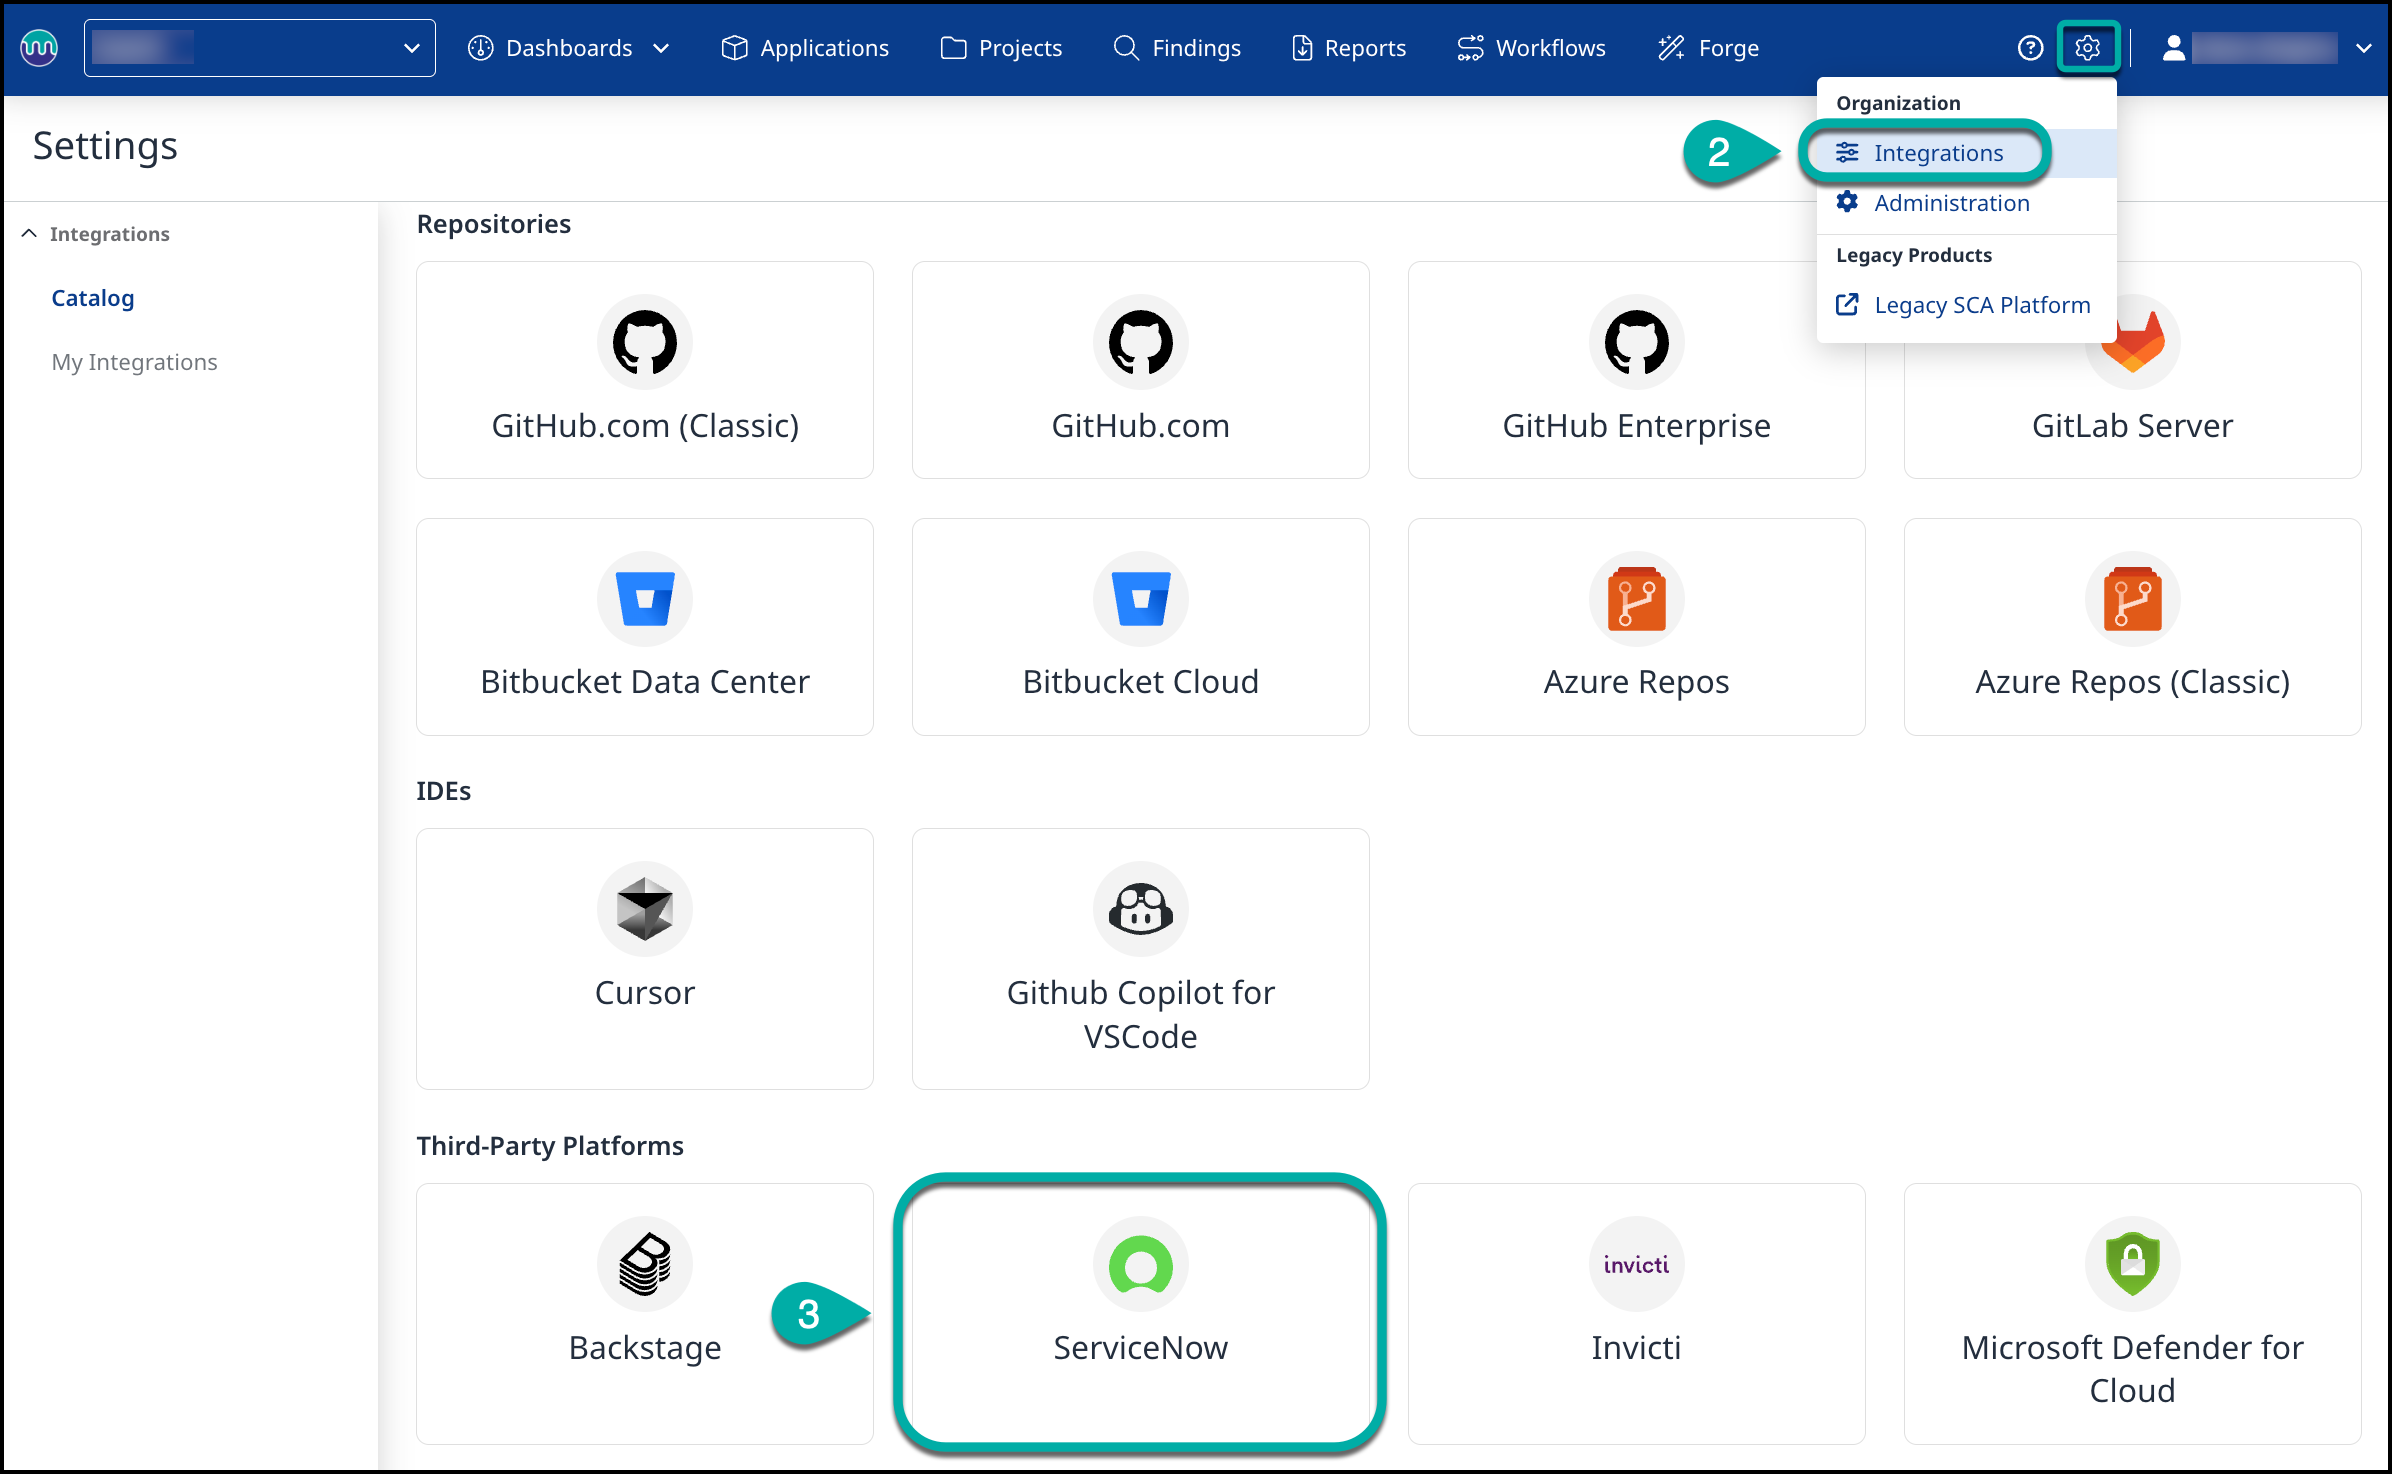Screen dimensions: 2392x1474
Task: Select Github Copilot for VSCode card
Action: coord(1140,957)
